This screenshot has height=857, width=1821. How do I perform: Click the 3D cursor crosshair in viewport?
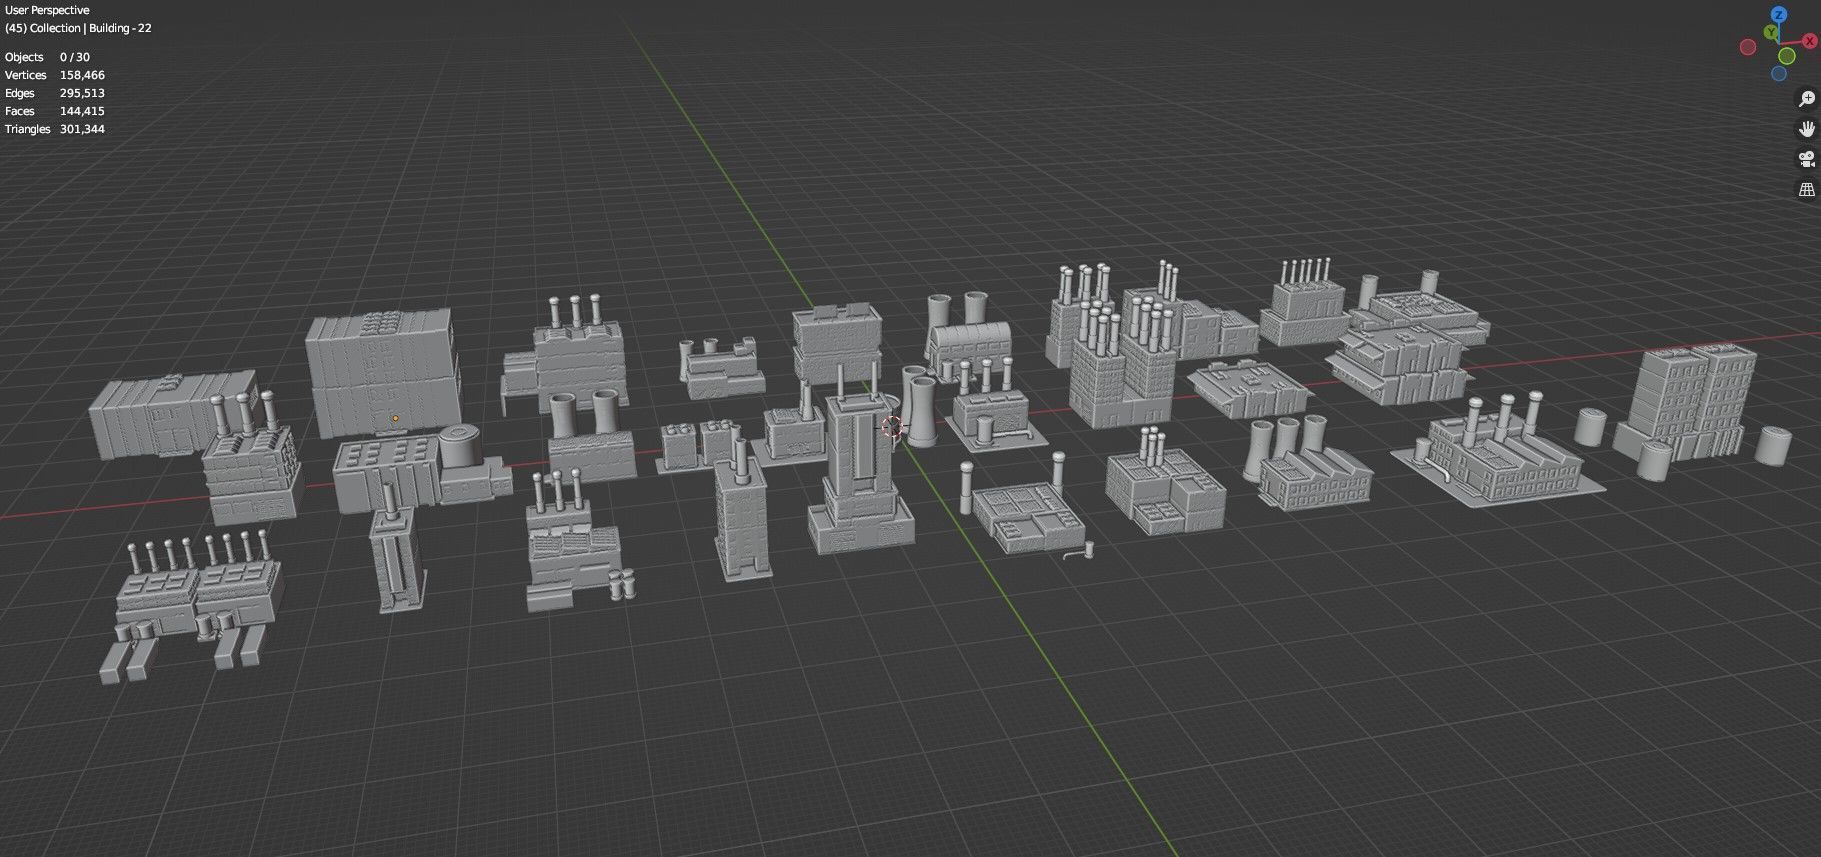[892, 427]
